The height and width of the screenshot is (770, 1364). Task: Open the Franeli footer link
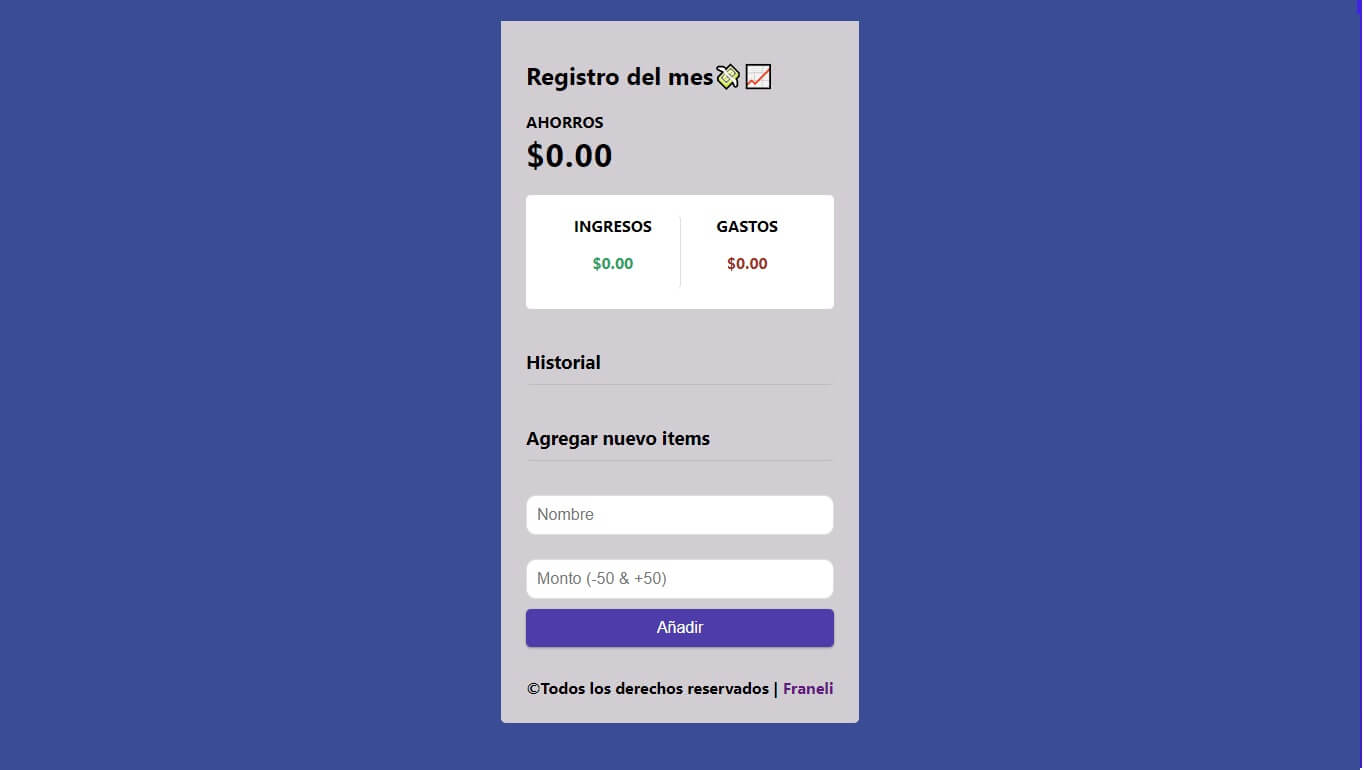(808, 689)
